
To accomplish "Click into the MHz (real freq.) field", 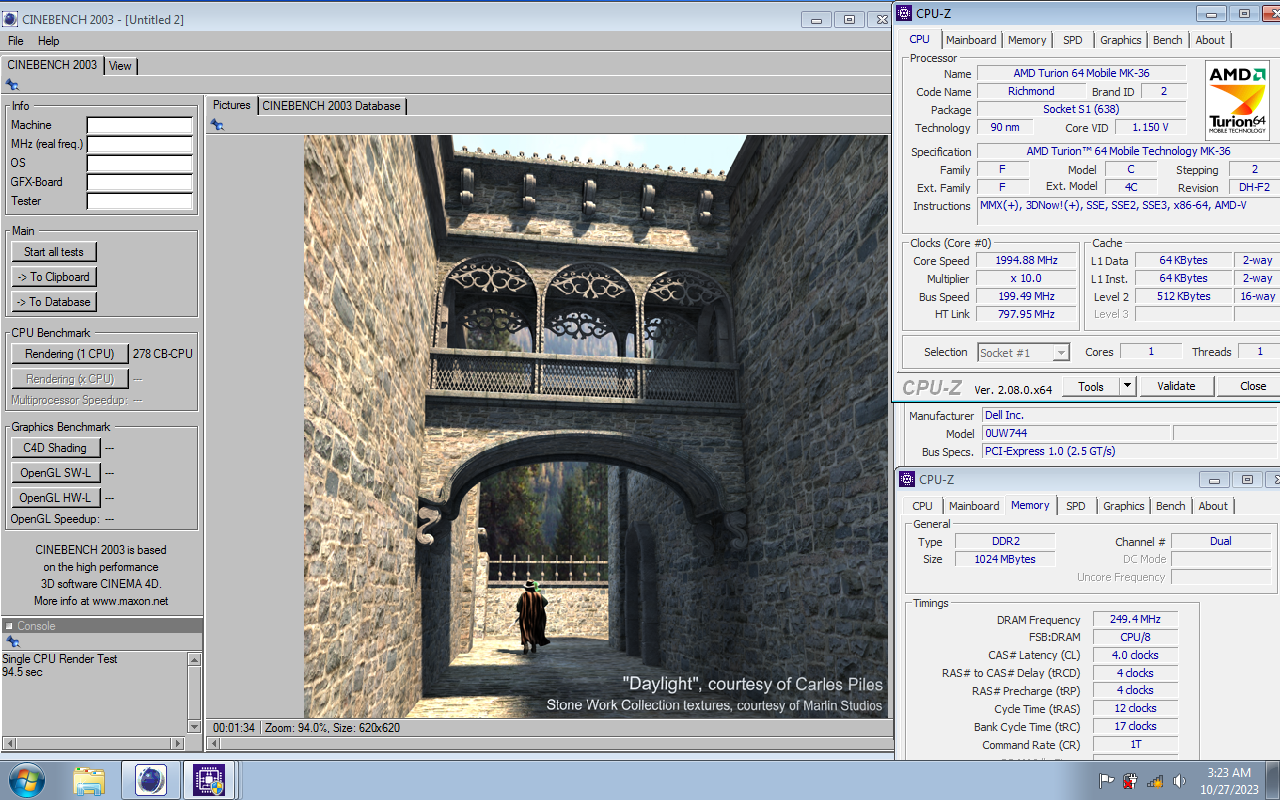I will (139, 144).
